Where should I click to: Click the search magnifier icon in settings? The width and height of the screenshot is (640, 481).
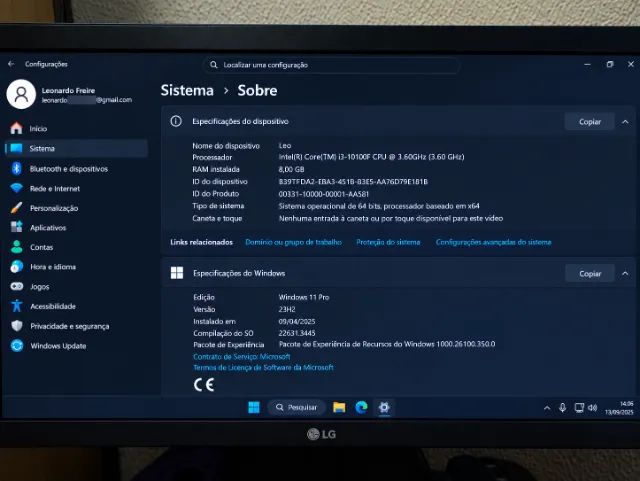click(x=213, y=65)
